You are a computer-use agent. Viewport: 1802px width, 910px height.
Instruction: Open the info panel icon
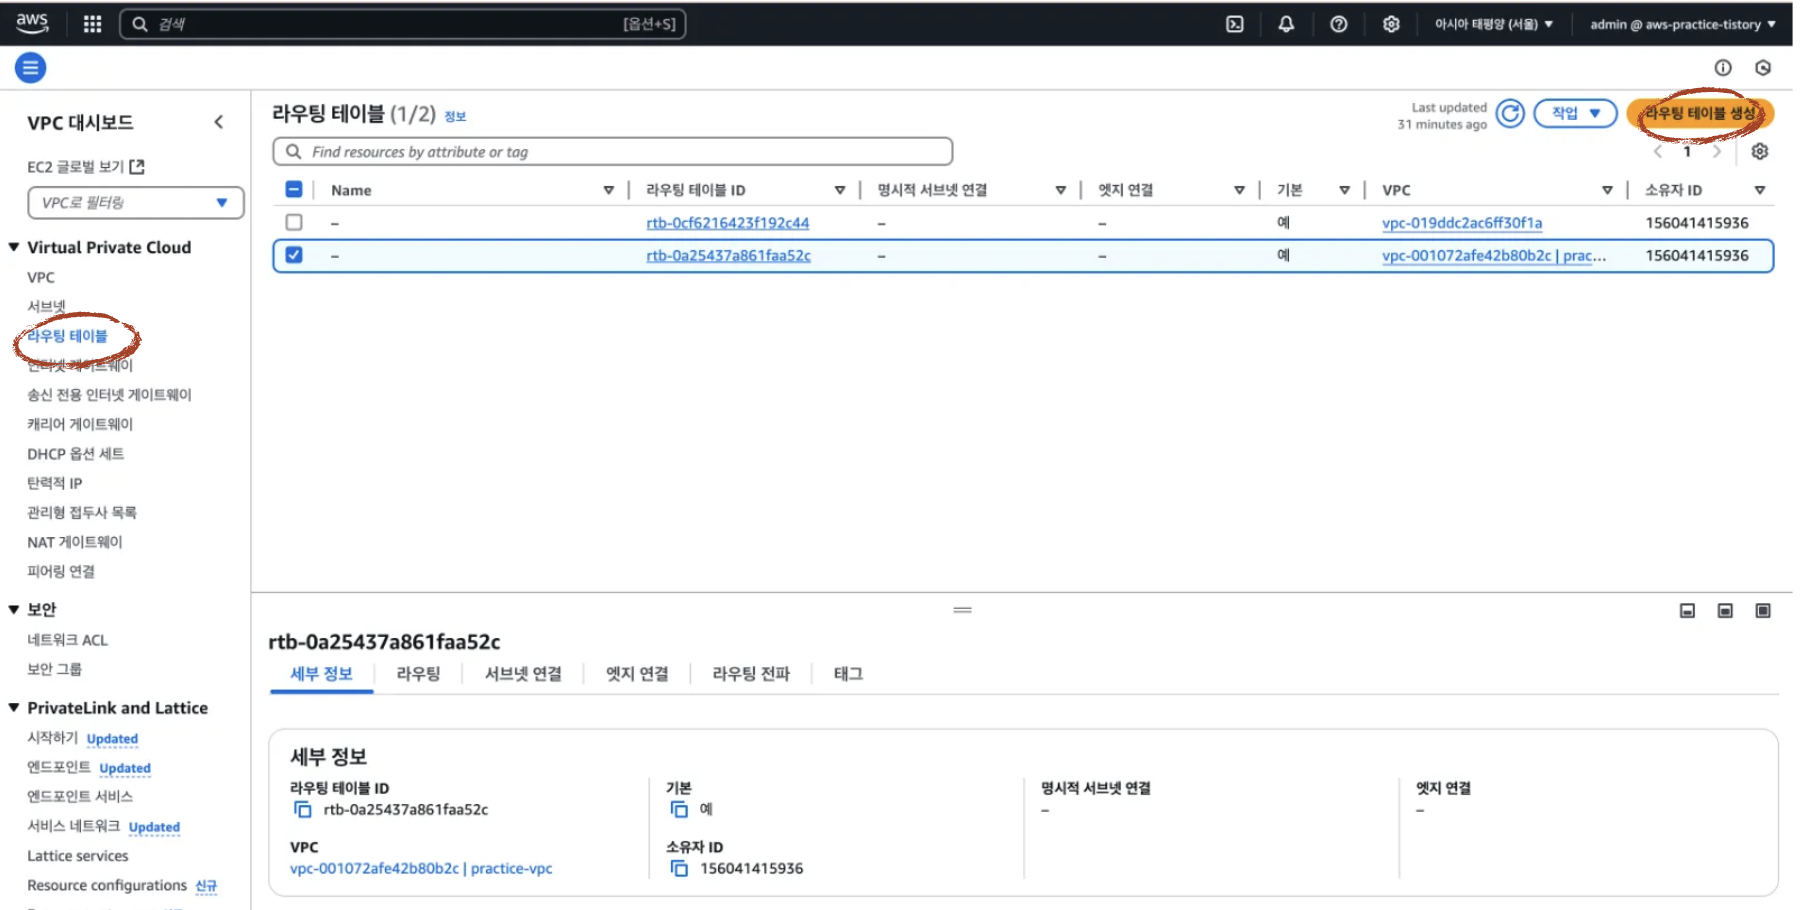tap(1723, 68)
